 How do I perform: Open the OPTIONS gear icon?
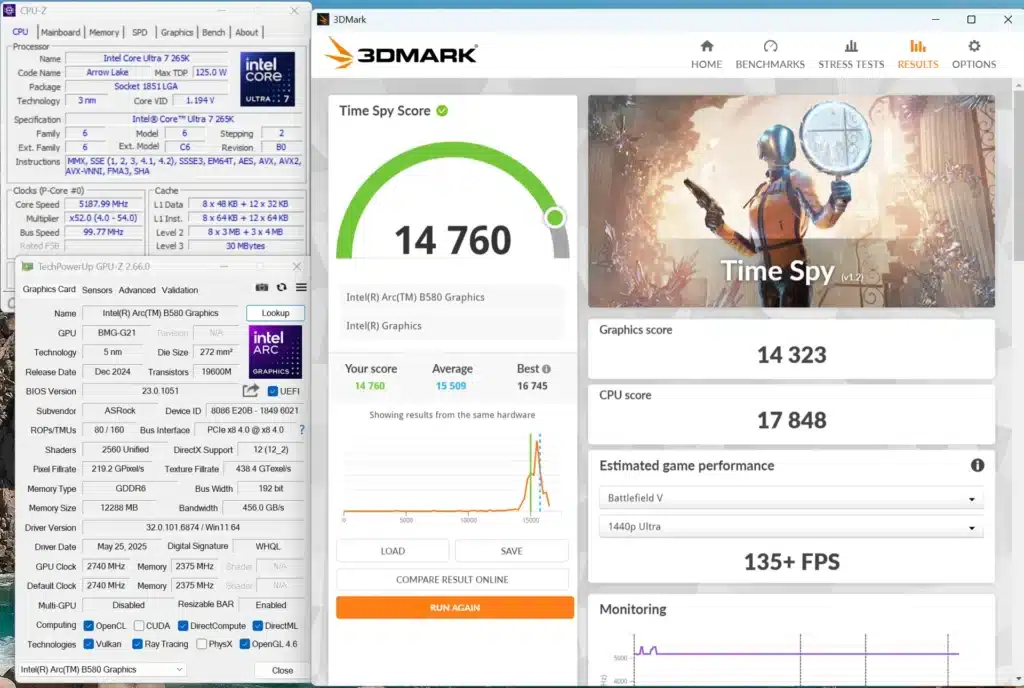pyautogui.click(x=974, y=46)
